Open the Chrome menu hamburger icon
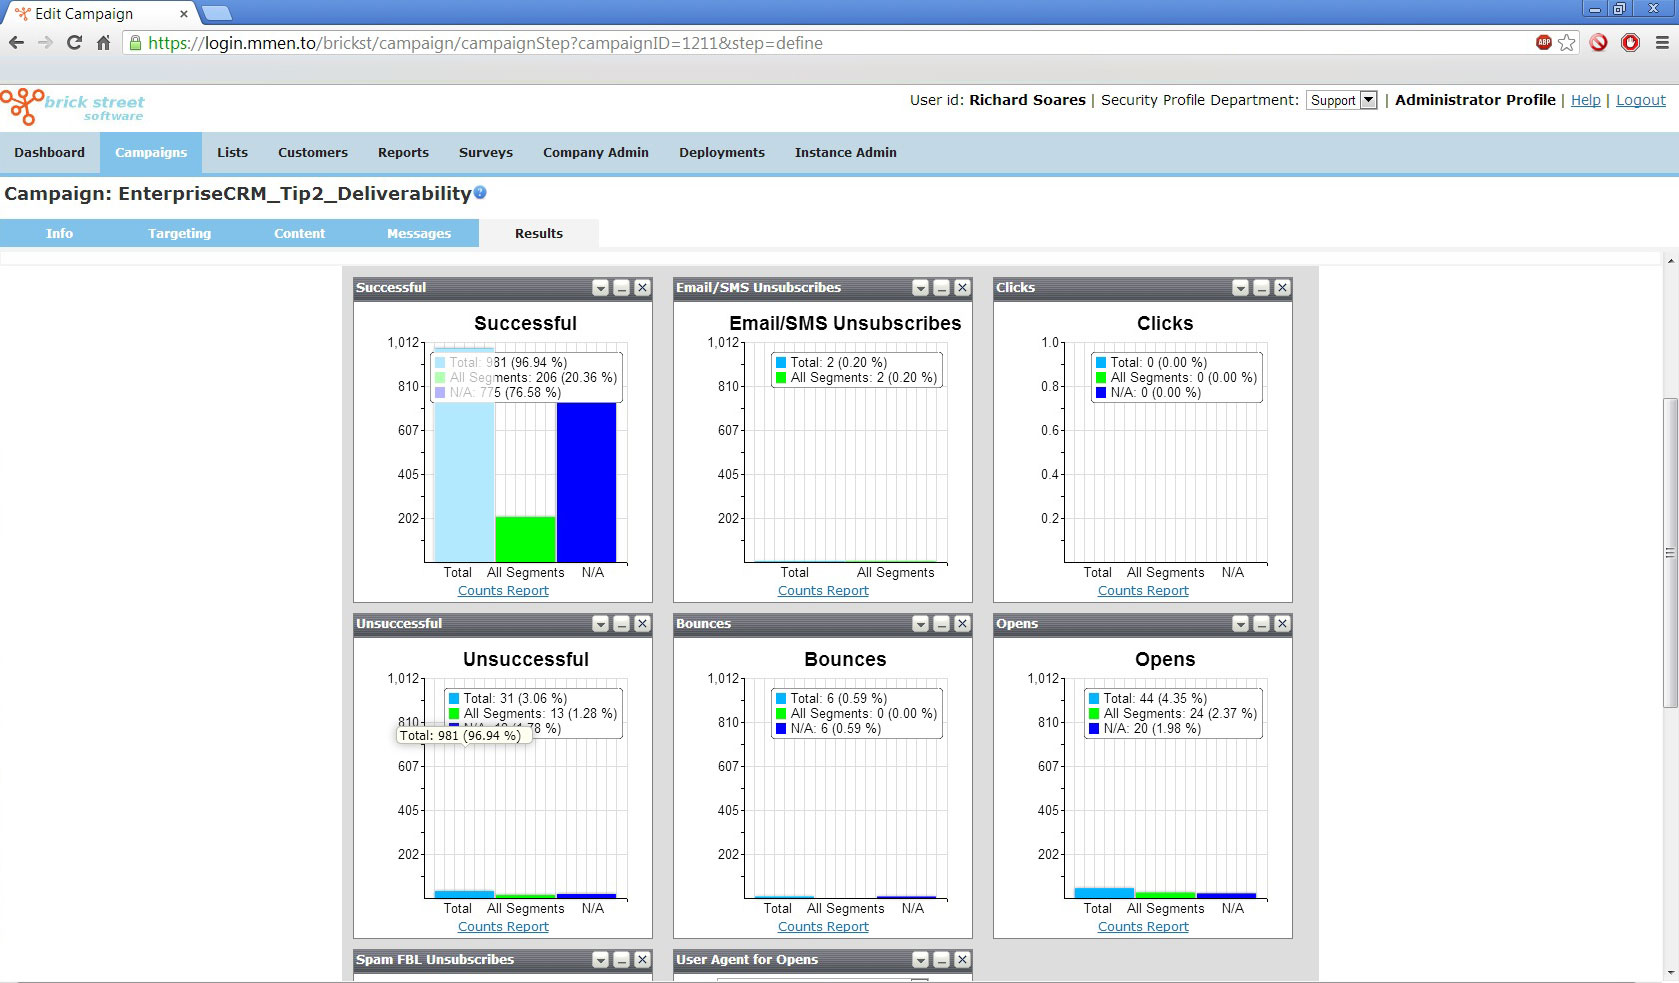Screen dimensions: 1679x983 (x=1662, y=43)
